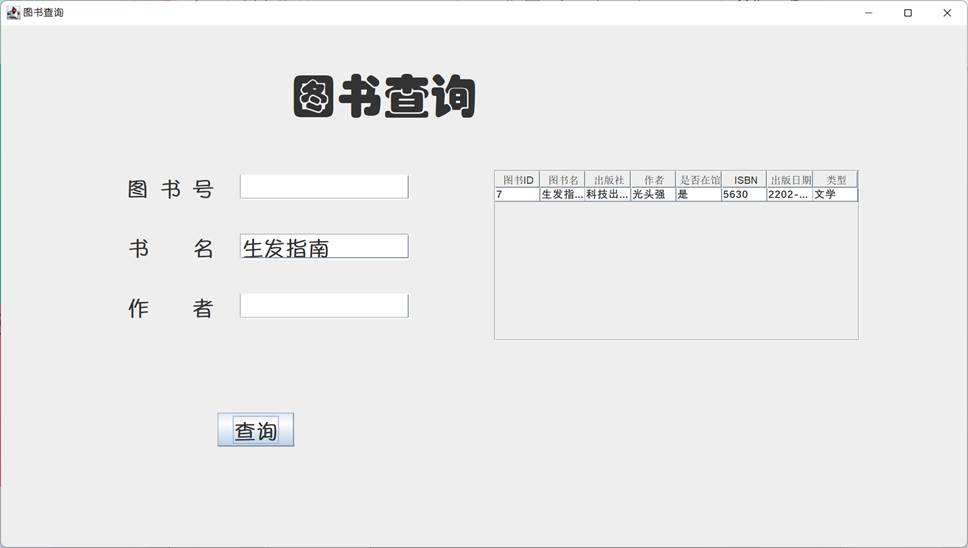Click the 作者 input field
The width and height of the screenshot is (968, 548).
pyautogui.click(x=324, y=305)
